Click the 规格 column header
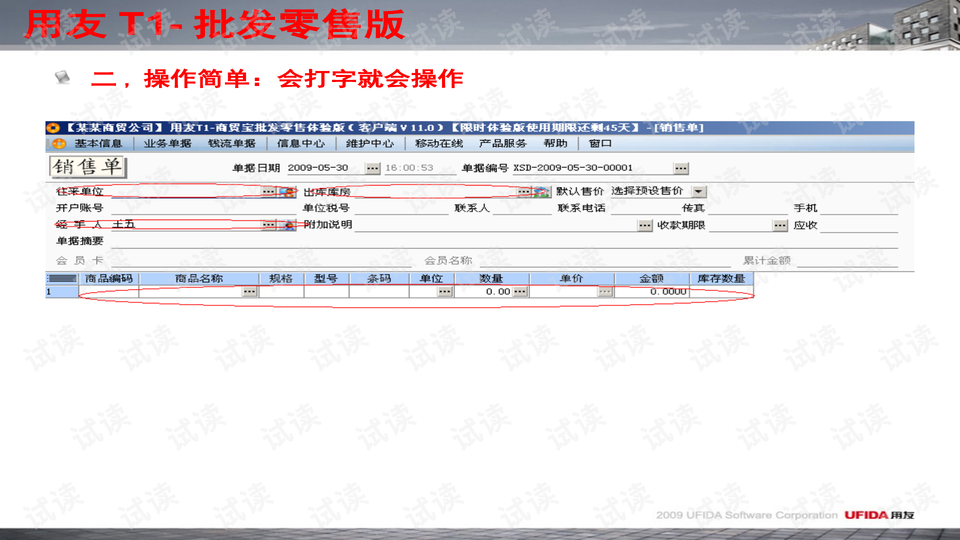The width and height of the screenshot is (960, 540). pyautogui.click(x=281, y=279)
